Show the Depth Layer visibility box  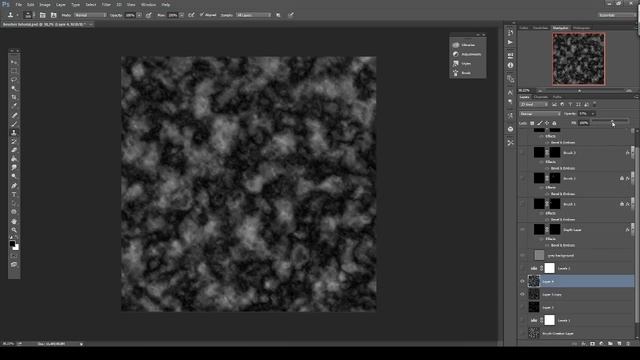[x=522, y=230]
